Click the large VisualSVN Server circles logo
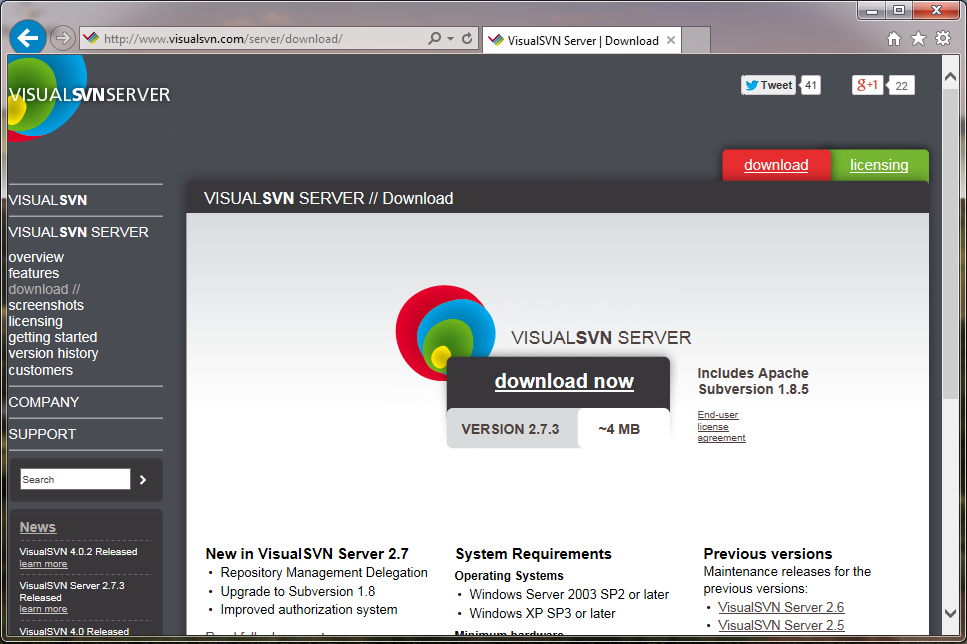967x644 pixels. point(445,330)
